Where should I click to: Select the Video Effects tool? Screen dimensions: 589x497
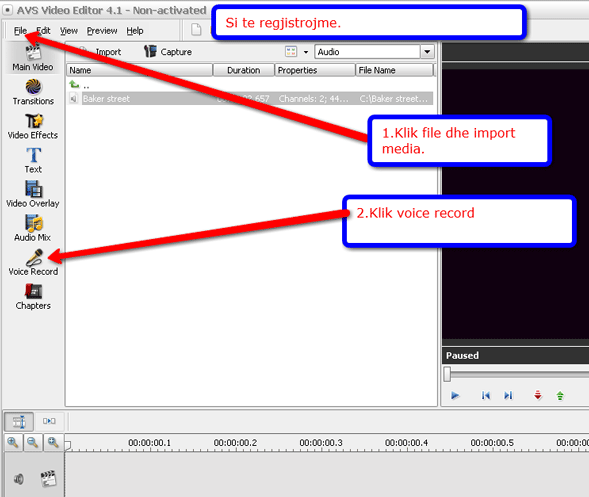tap(33, 126)
